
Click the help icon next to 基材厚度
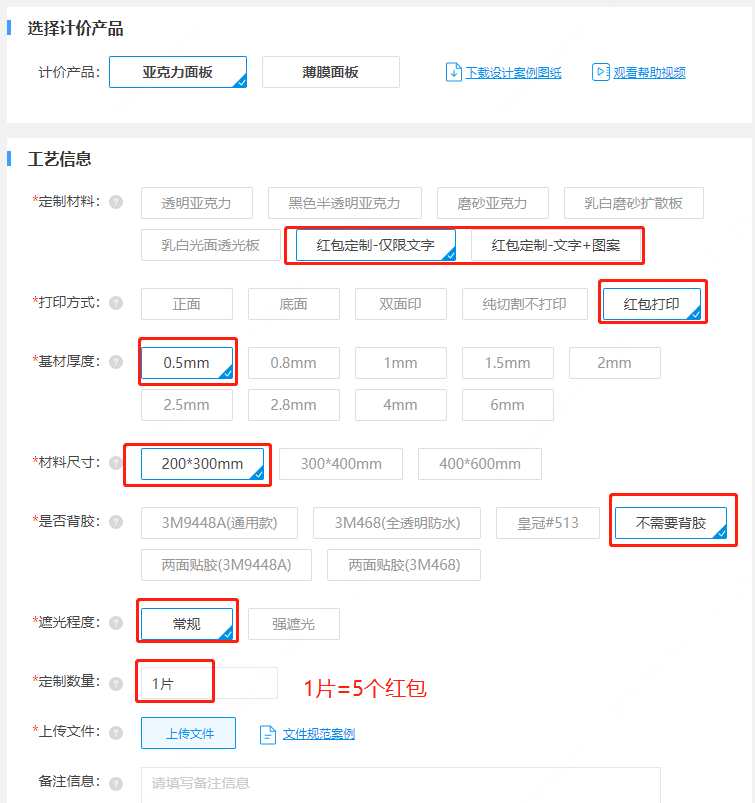pos(116,362)
